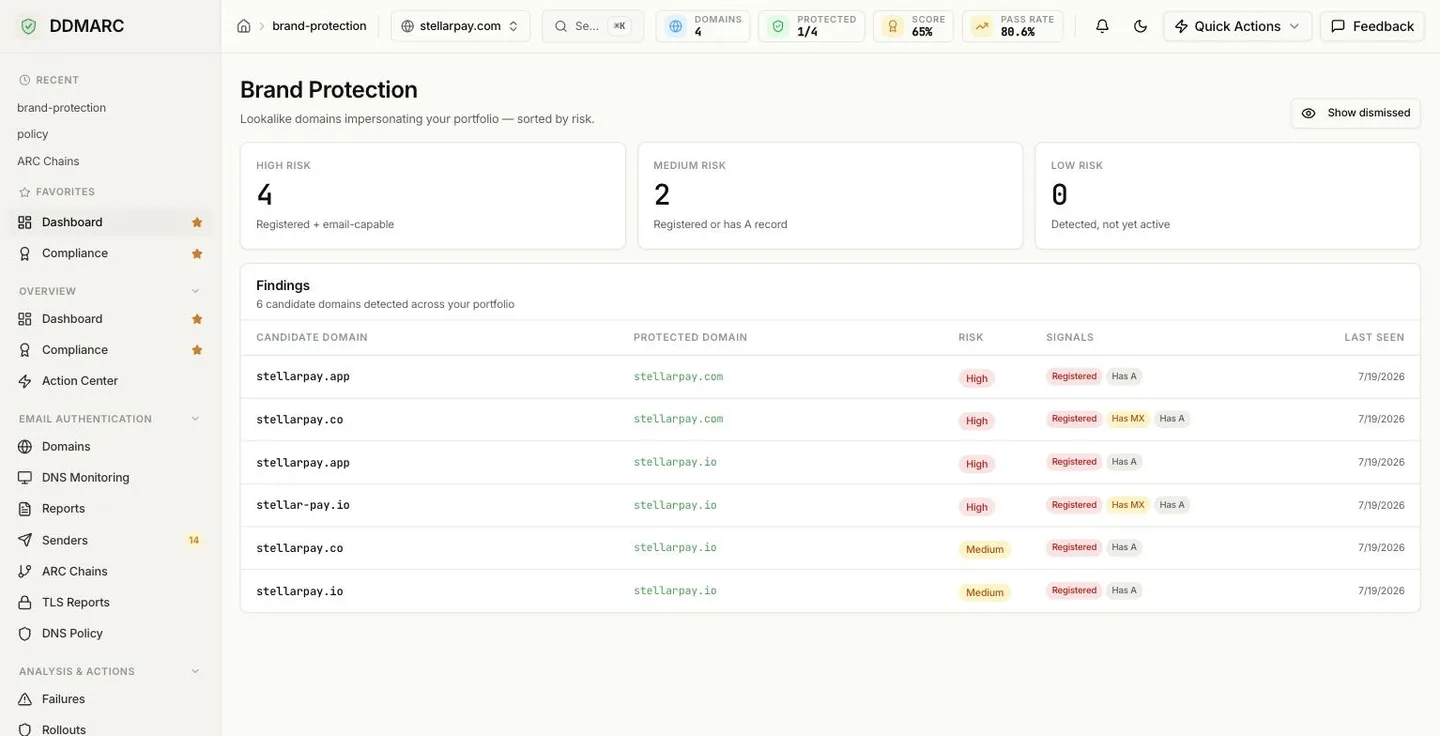Toggle dark mode moon icon
Image resolution: width=1440 pixels, height=736 pixels.
click(x=1140, y=26)
